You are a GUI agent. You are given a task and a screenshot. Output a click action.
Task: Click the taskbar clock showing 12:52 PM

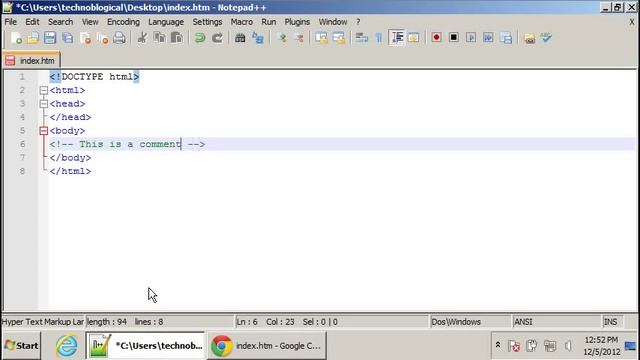(x=601, y=346)
